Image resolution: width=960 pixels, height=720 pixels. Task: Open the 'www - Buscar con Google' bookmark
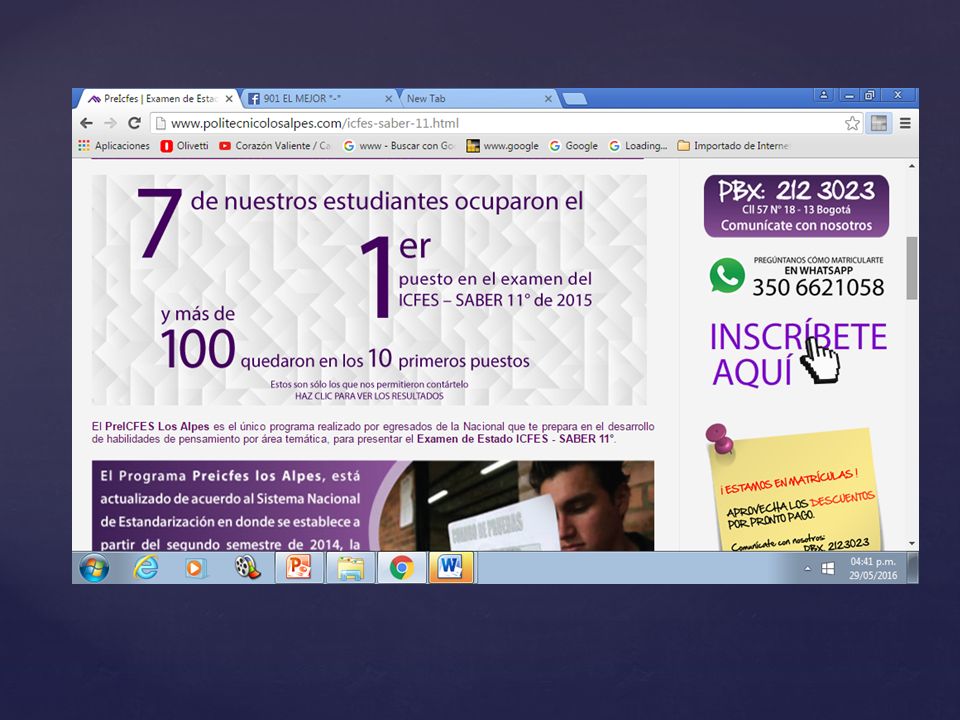pyautogui.click(x=399, y=146)
